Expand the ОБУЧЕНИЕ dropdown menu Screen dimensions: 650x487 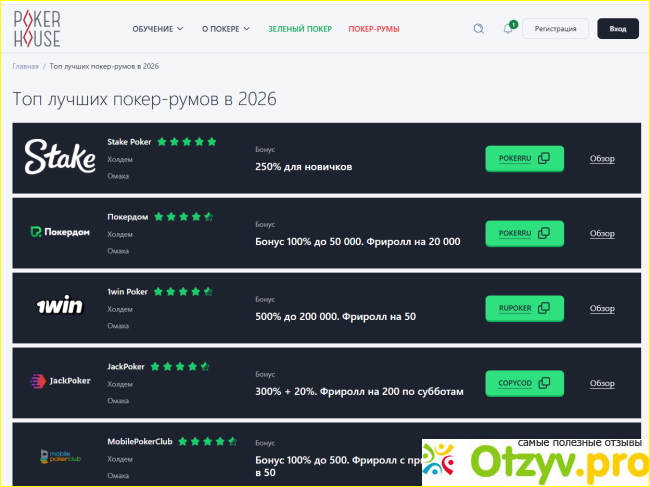coord(158,29)
